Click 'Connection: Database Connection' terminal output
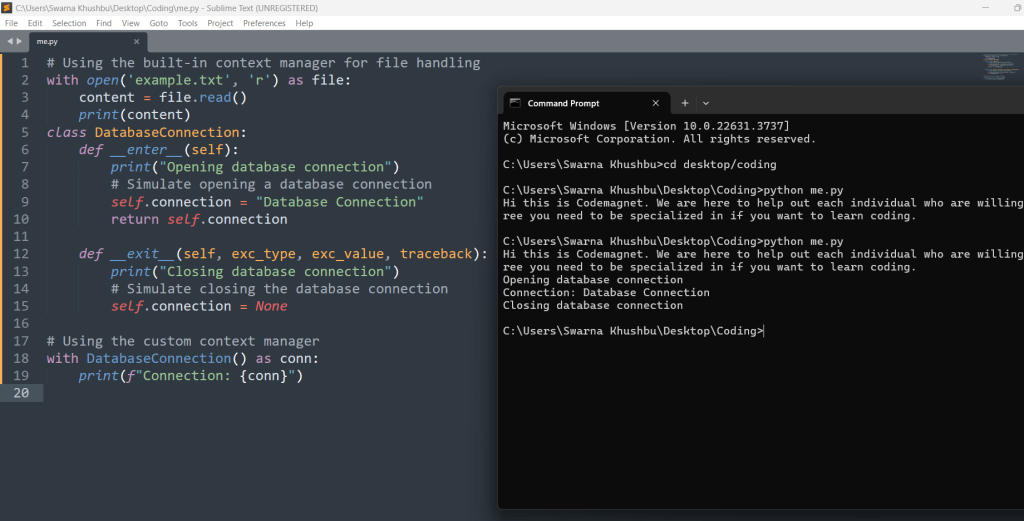The width and height of the screenshot is (1024, 521). [606, 292]
